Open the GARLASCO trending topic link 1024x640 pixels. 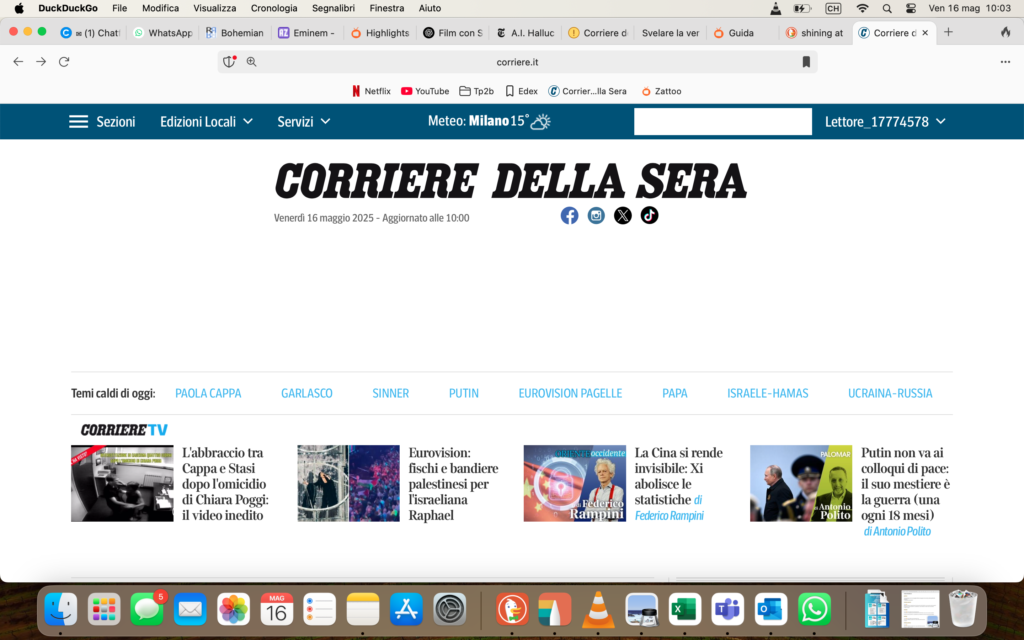pyautogui.click(x=307, y=393)
